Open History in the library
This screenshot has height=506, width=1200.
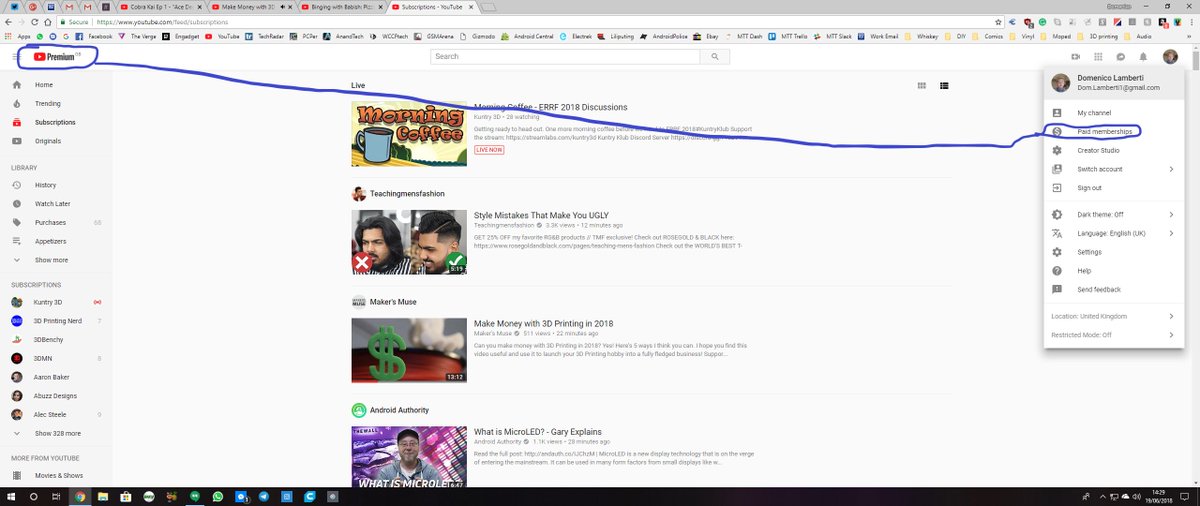56,185
